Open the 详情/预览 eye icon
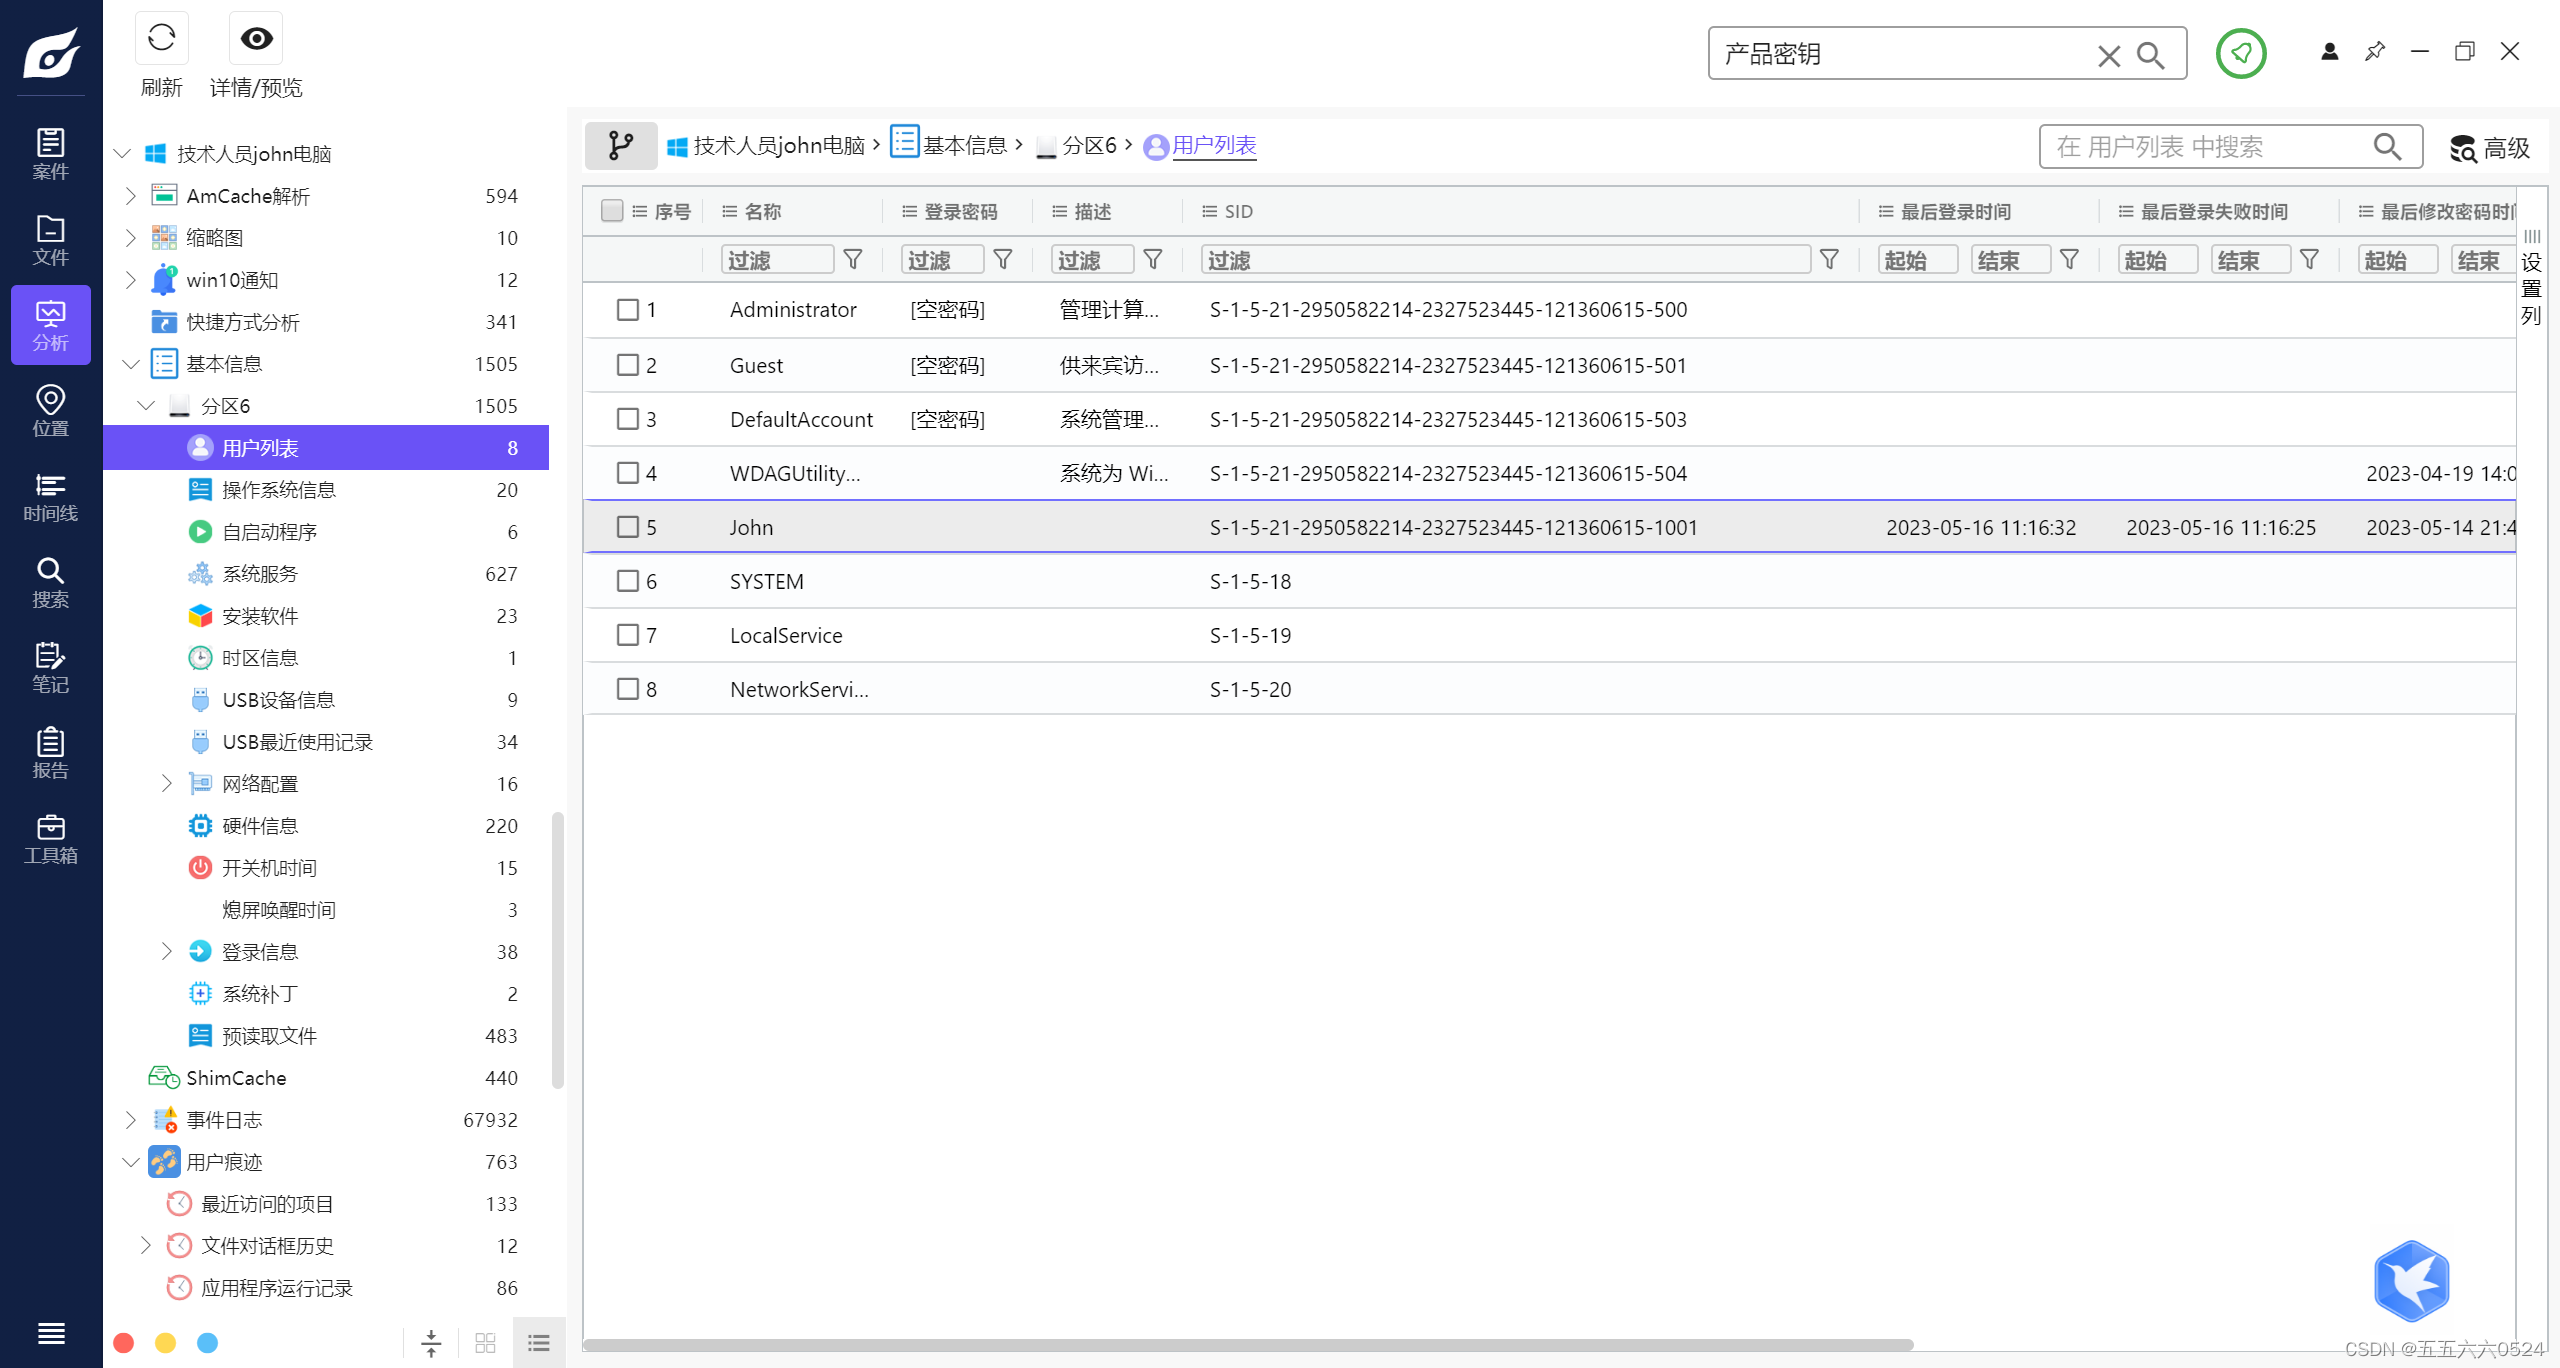 tap(256, 39)
